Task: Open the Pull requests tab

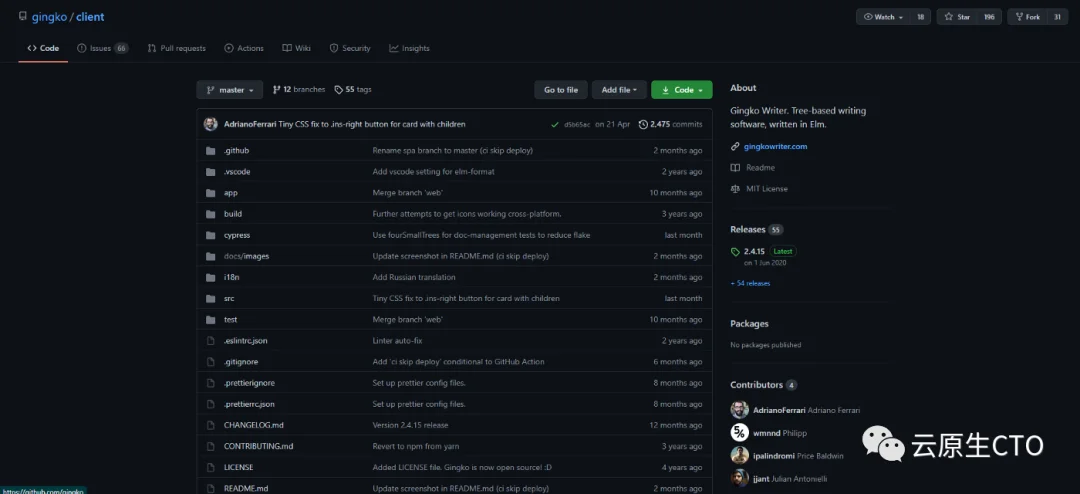Action: pyautogui.click(x=176, y=48)
